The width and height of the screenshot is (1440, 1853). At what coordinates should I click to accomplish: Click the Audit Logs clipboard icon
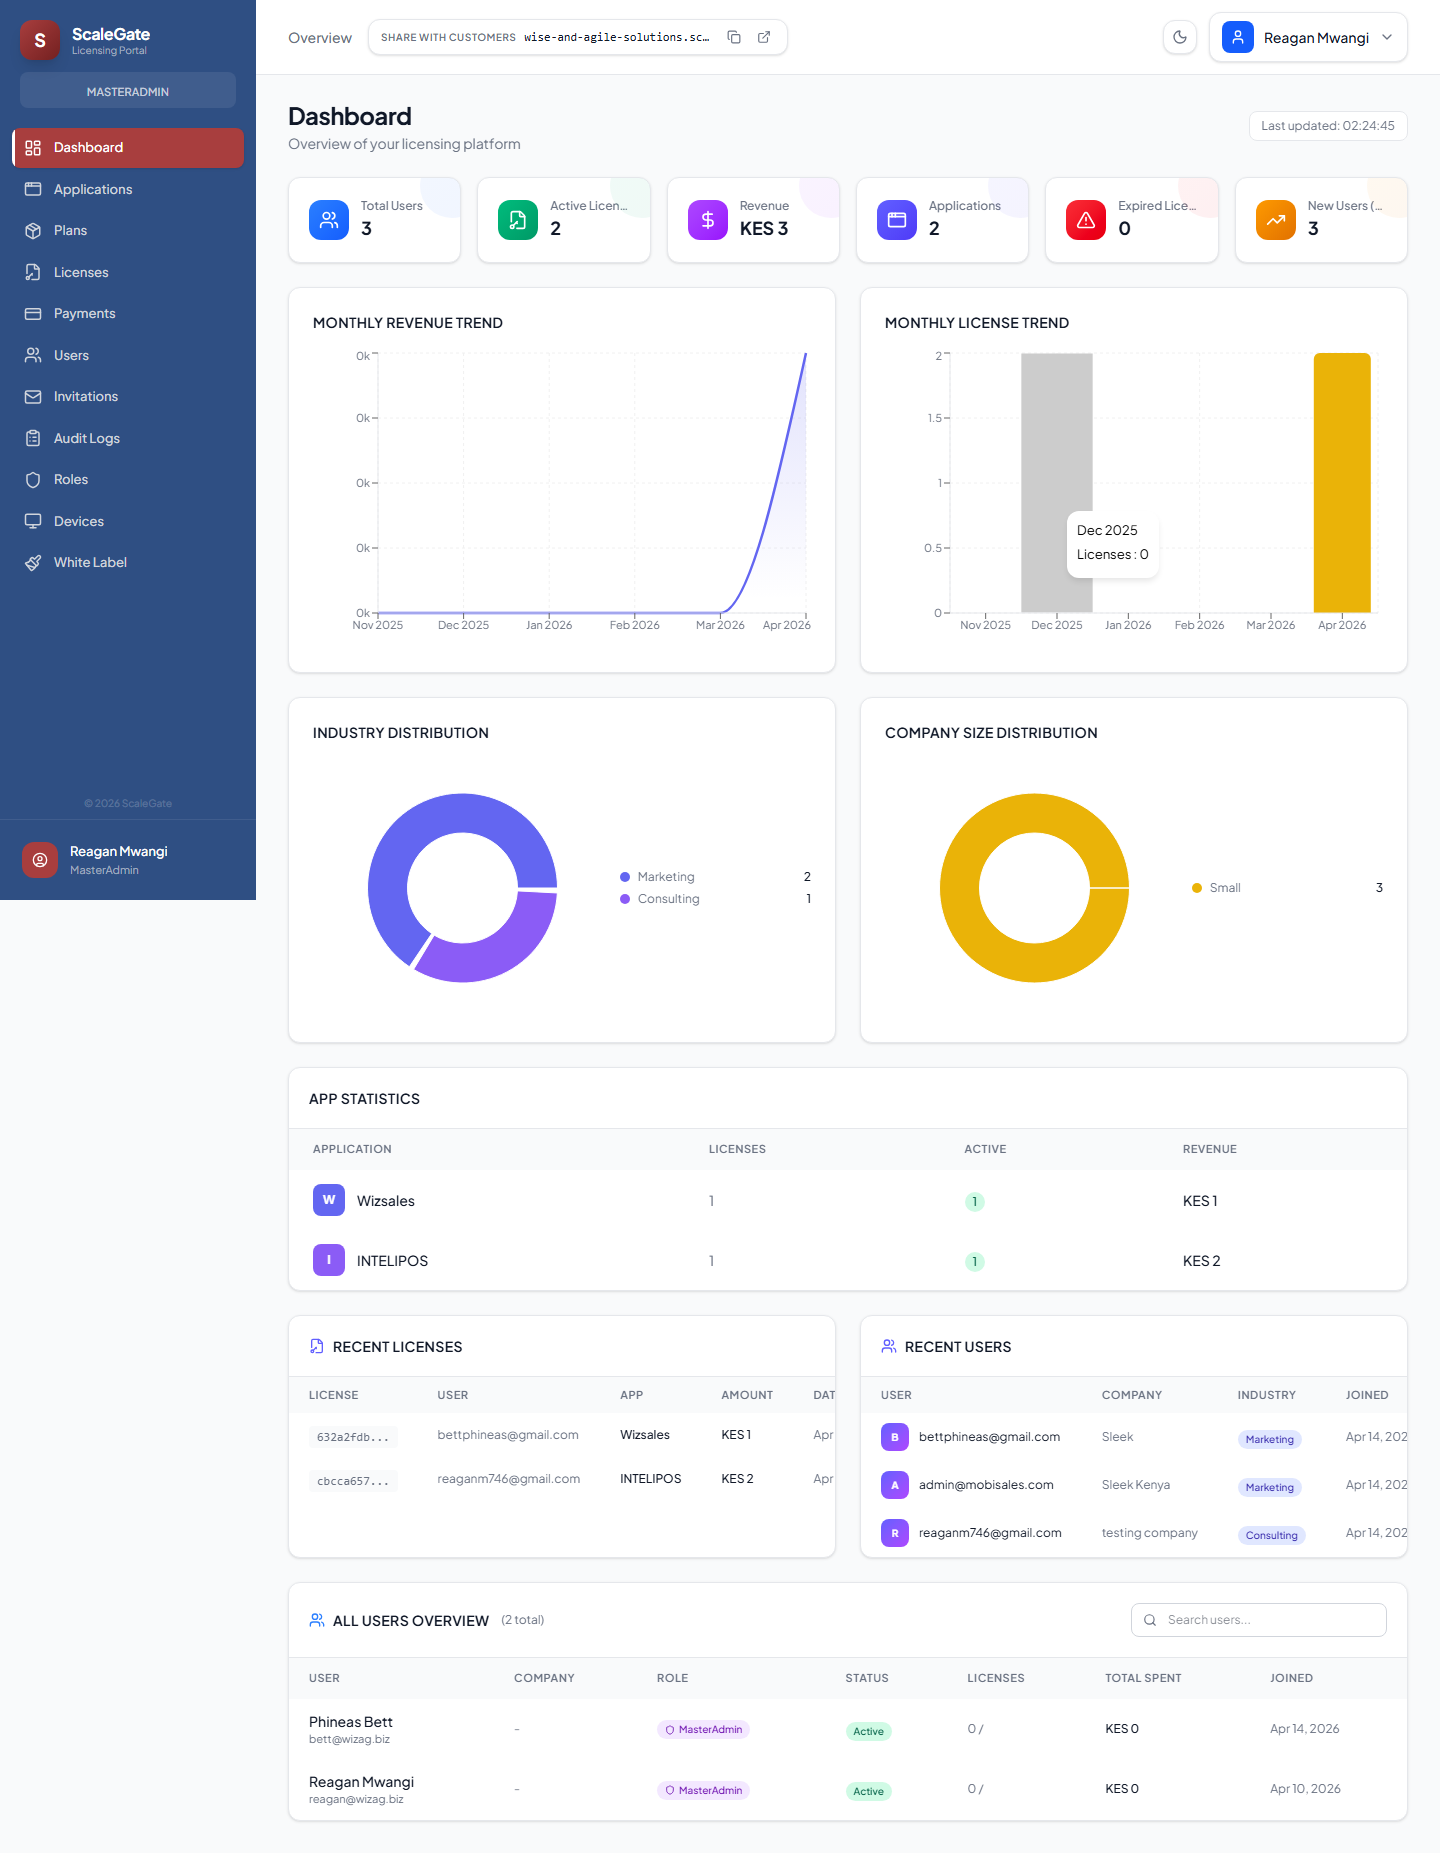pyautogui.click(x=33, y=438)
